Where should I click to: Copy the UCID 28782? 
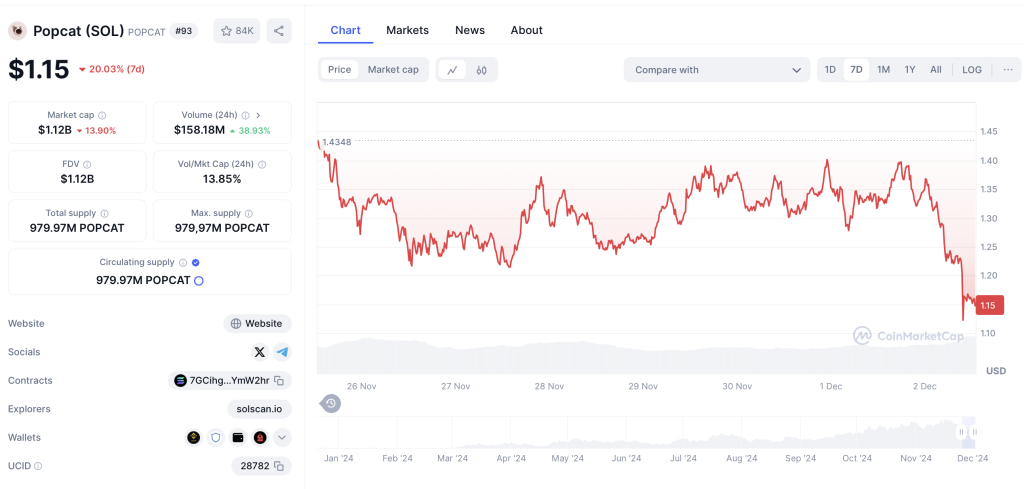[x=279, y=466]
